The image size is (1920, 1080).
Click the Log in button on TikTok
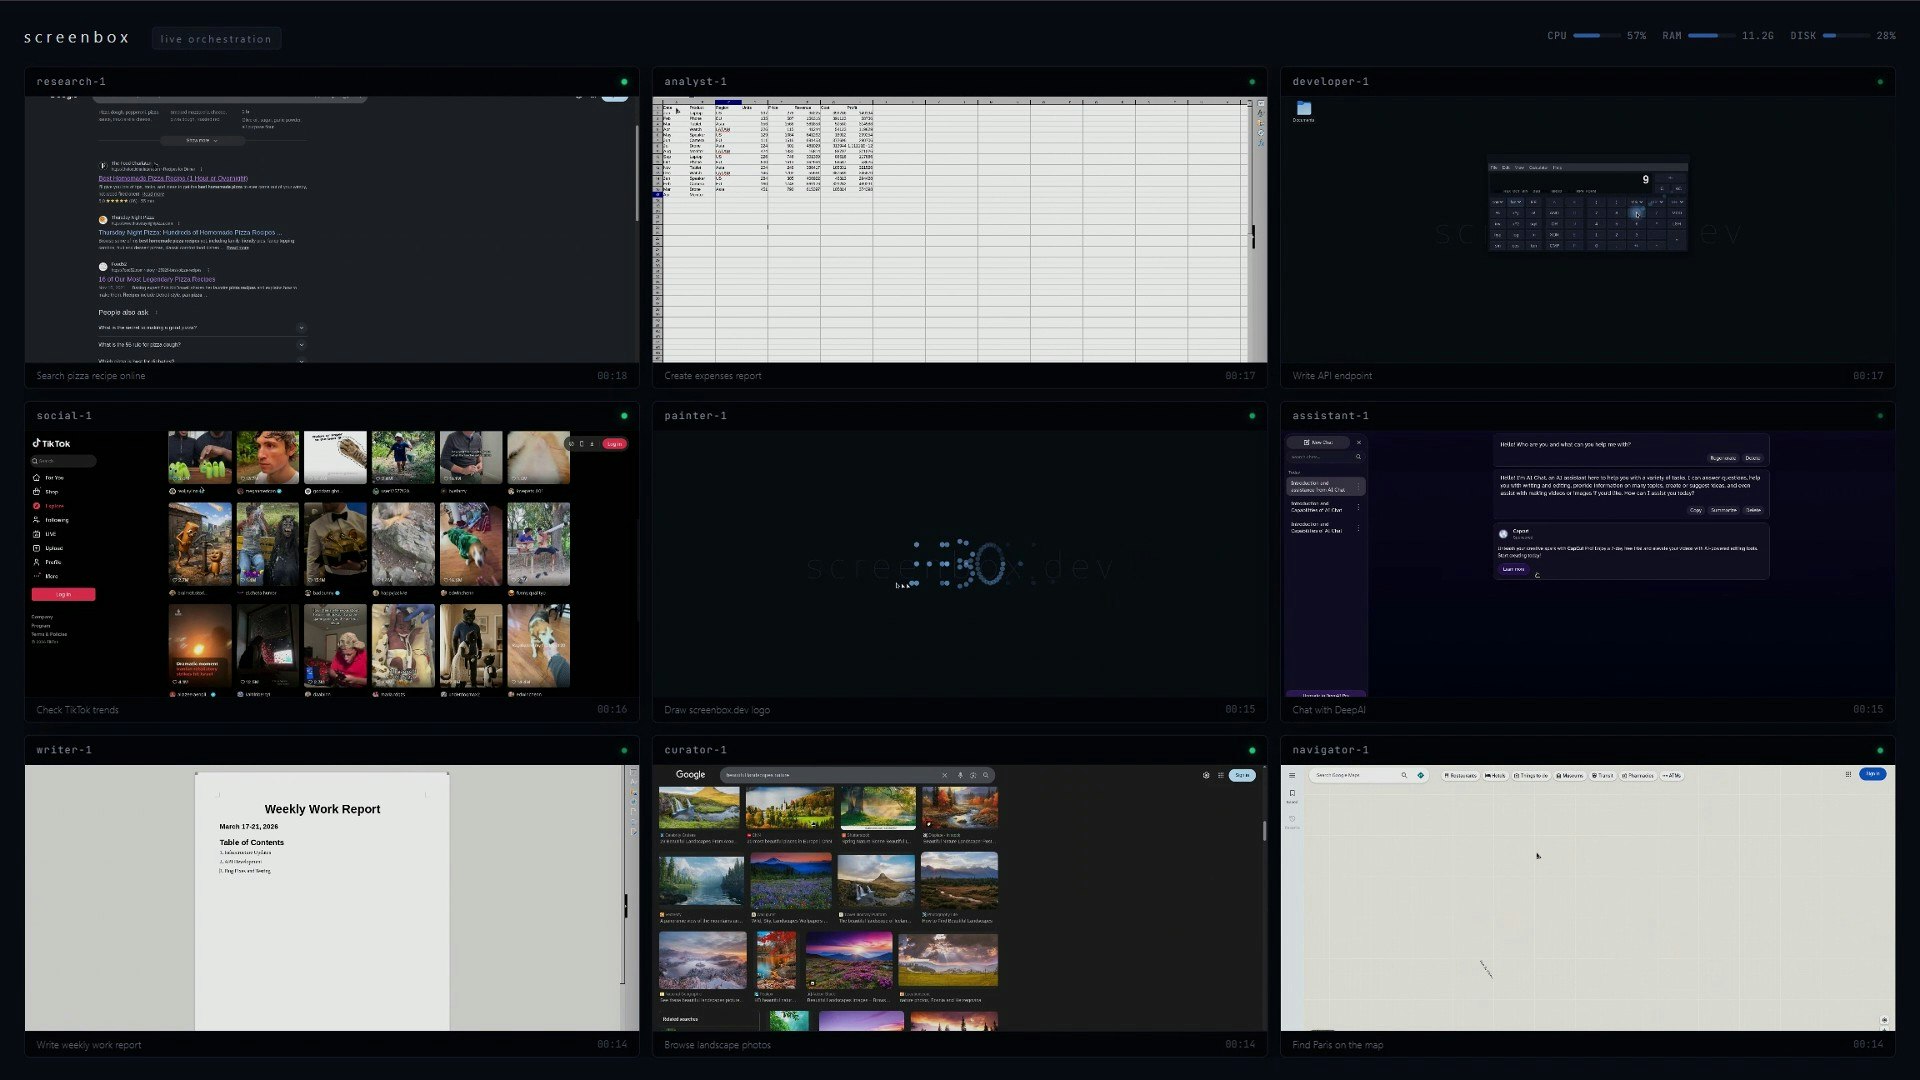[x=63, y=594]
